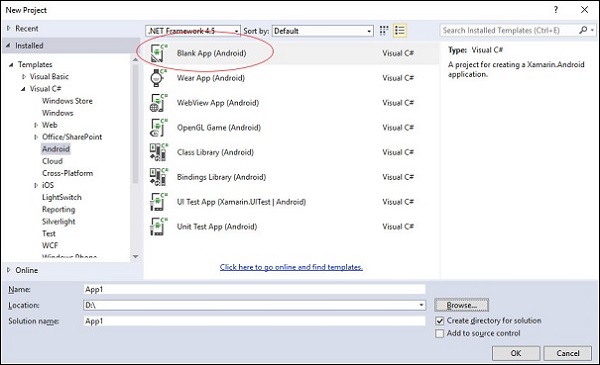The height and width of the screenshot is (365, 600).
Task: Select the LightSwitch tree item
Action: 62,197
